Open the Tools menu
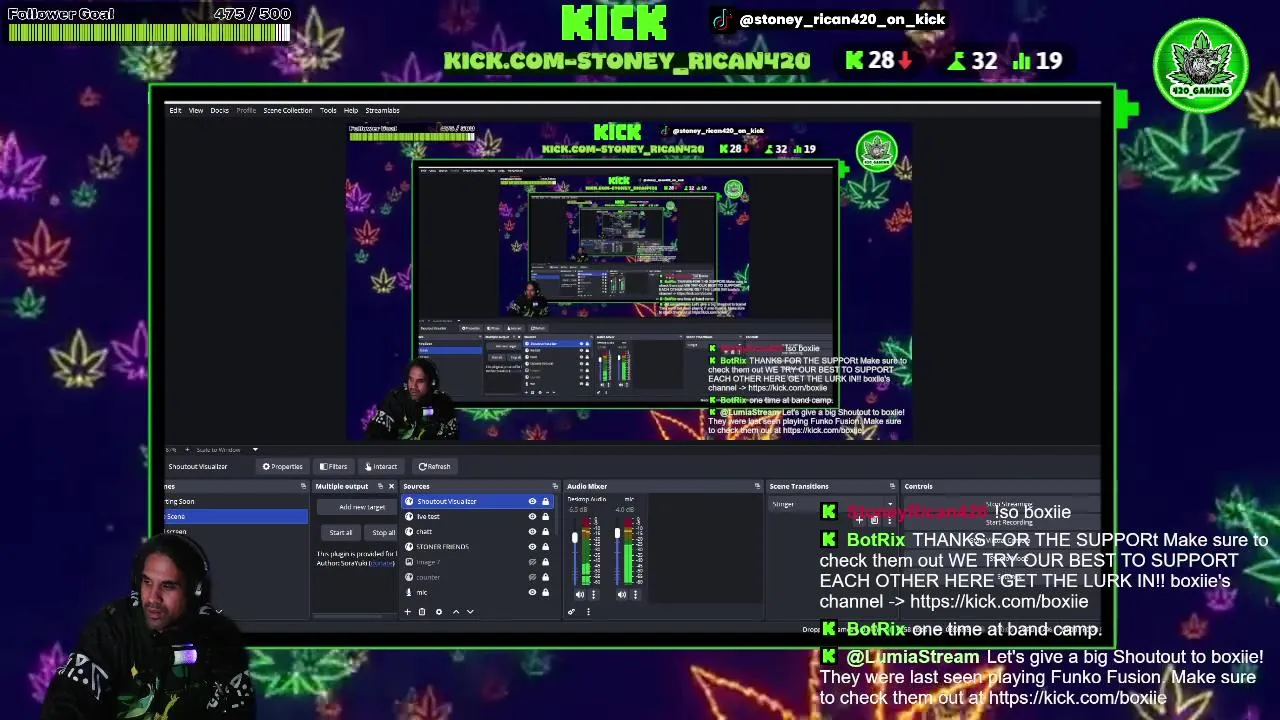The width and height of the screenshot is (1280, 720). click(x=328, y=110)
